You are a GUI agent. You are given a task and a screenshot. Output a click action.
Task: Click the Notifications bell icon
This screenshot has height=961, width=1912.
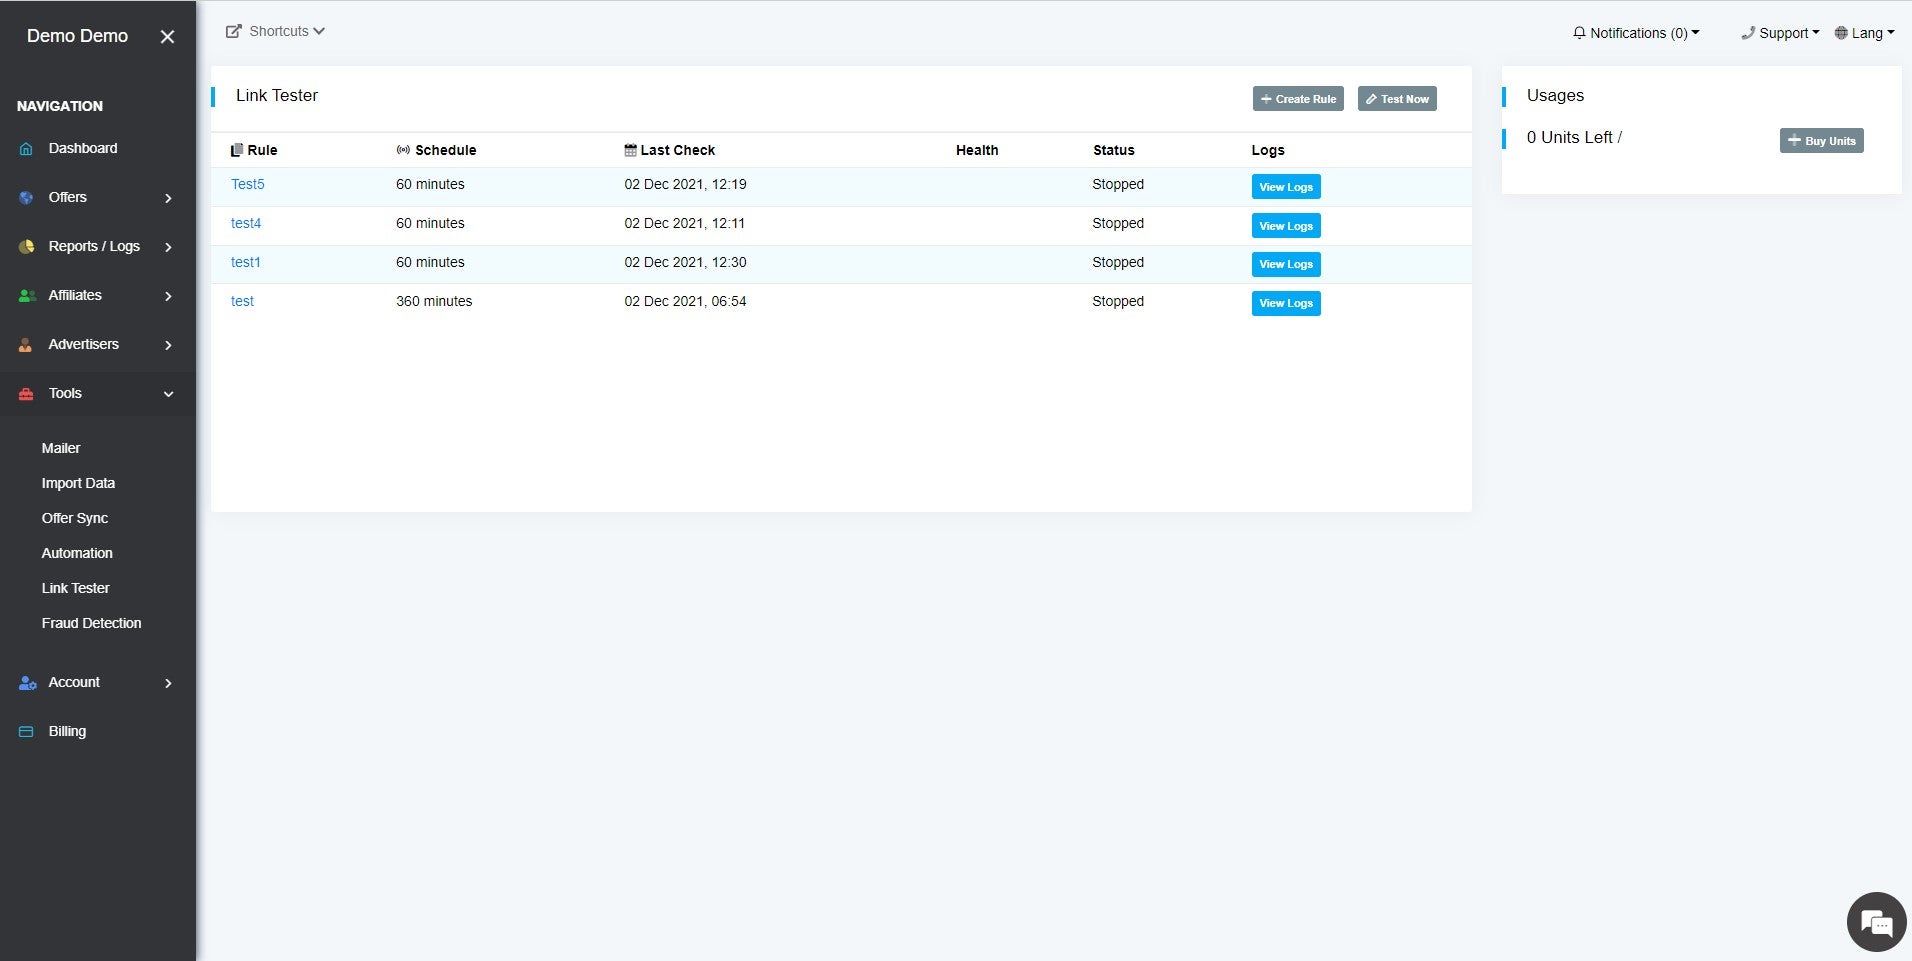click(x=1579, y=33)
